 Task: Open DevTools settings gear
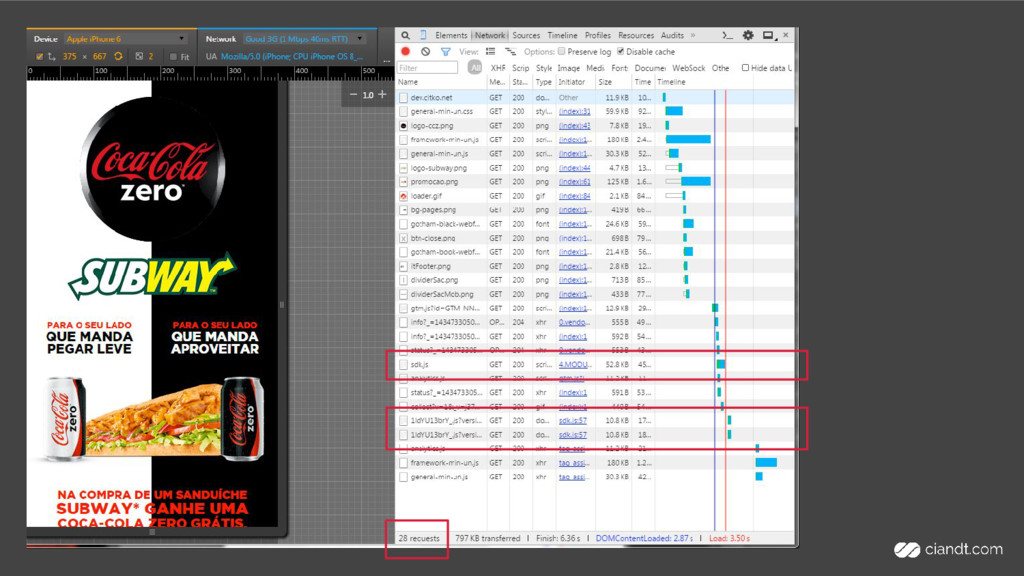coord(748,35)
